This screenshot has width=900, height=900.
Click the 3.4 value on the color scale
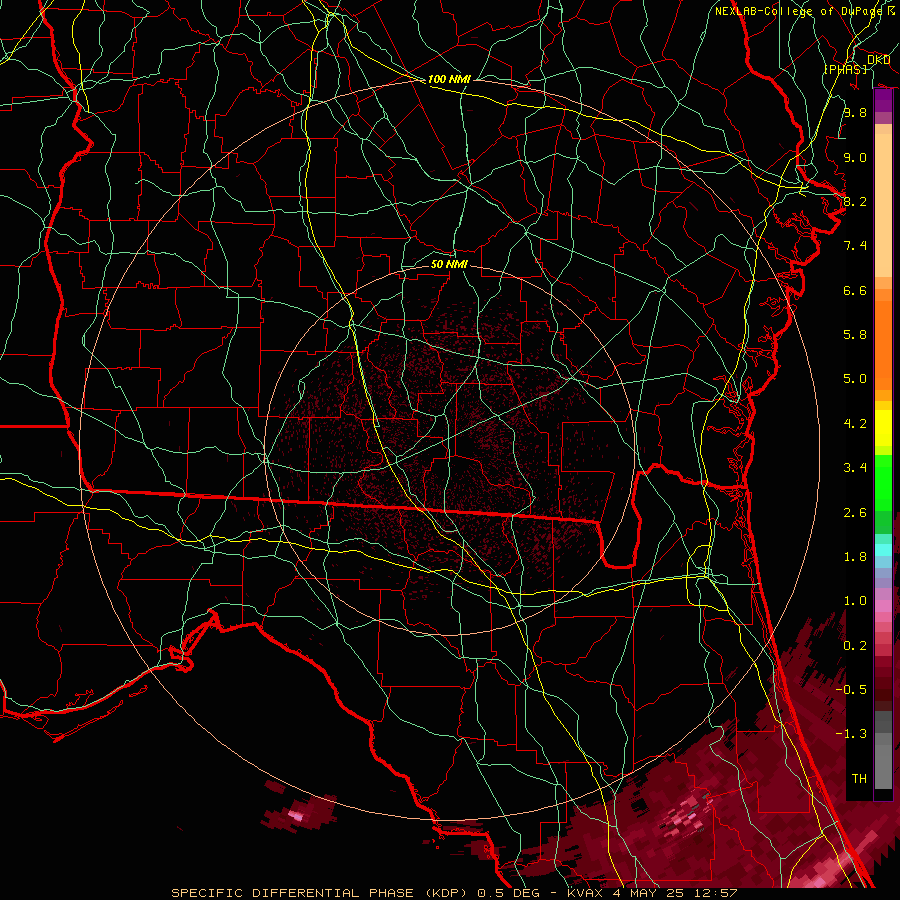(855, 468)
